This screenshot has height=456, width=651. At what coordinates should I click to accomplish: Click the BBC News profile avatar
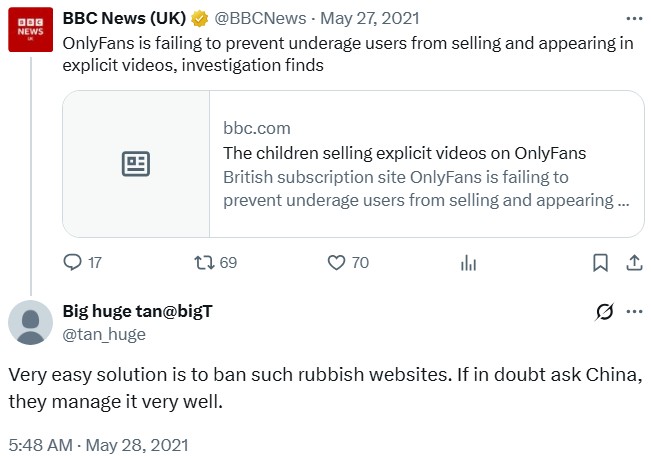(x=31, y=30)
